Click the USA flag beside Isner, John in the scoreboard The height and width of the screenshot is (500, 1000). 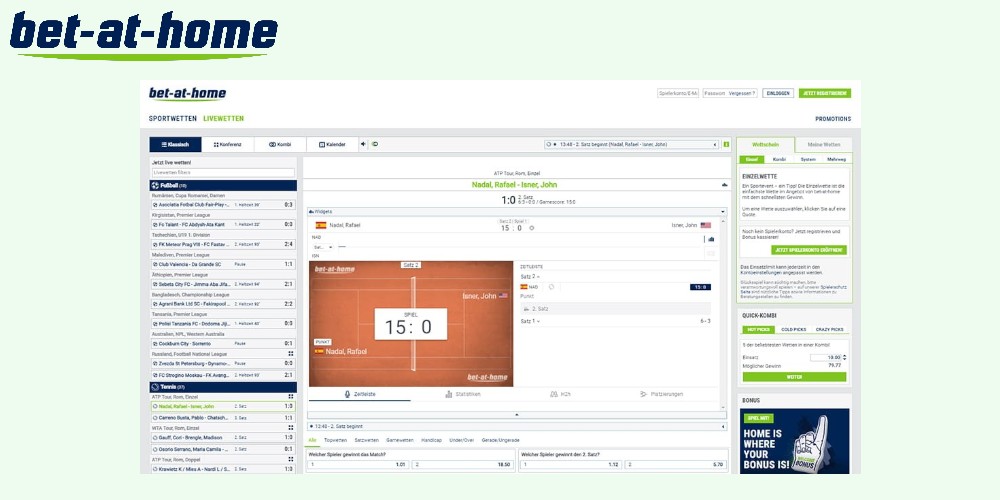[x=705, y=225]
